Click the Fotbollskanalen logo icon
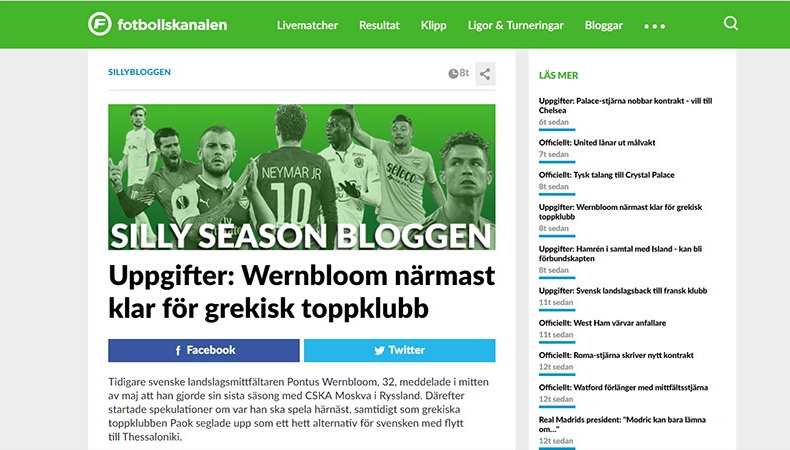The width and height of the screenshot is (790, 450). point(100,24)
